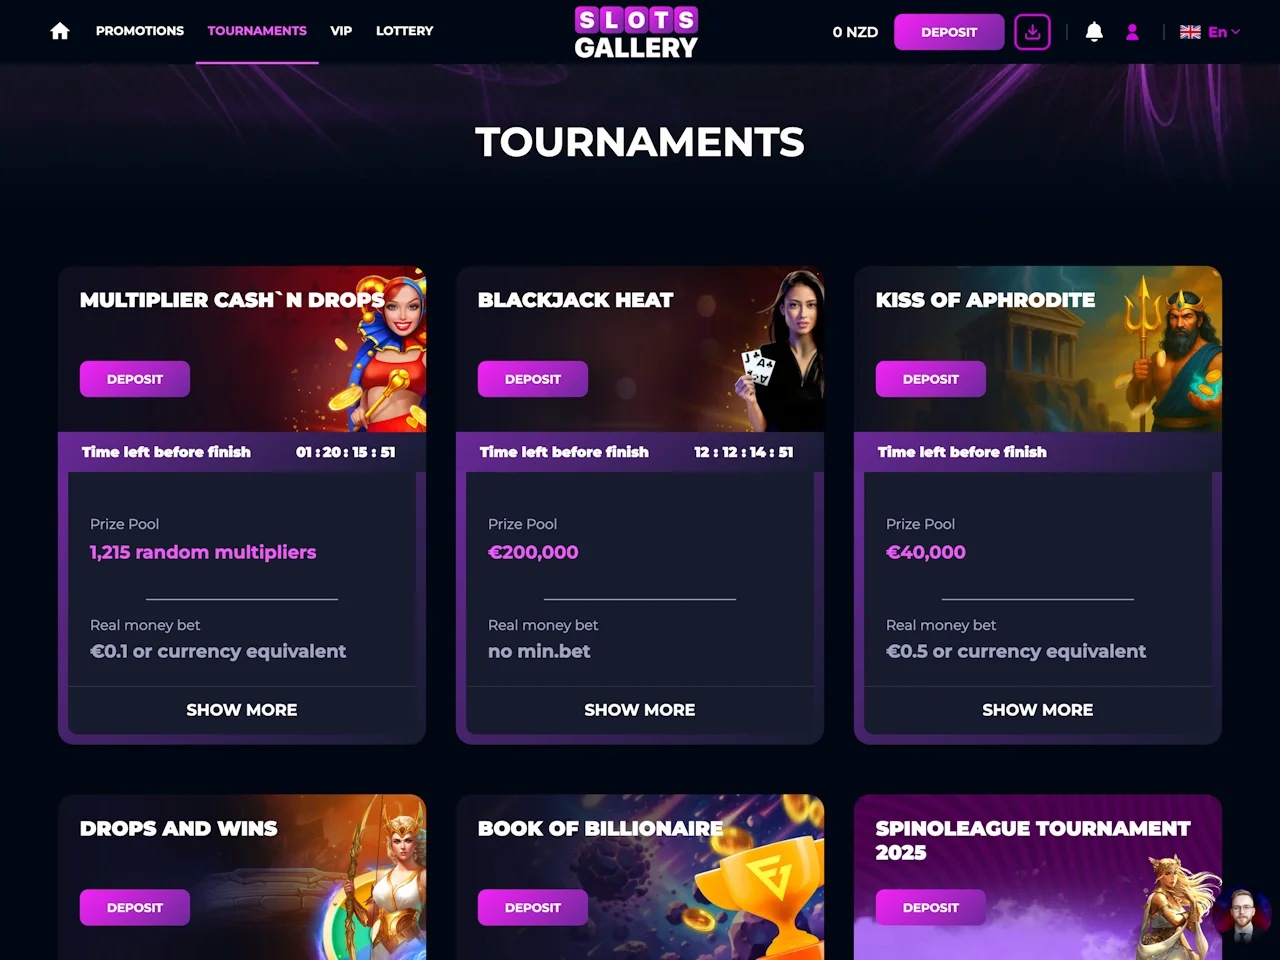
Task: Open the notifications bell
Action: coord(1094,32)
